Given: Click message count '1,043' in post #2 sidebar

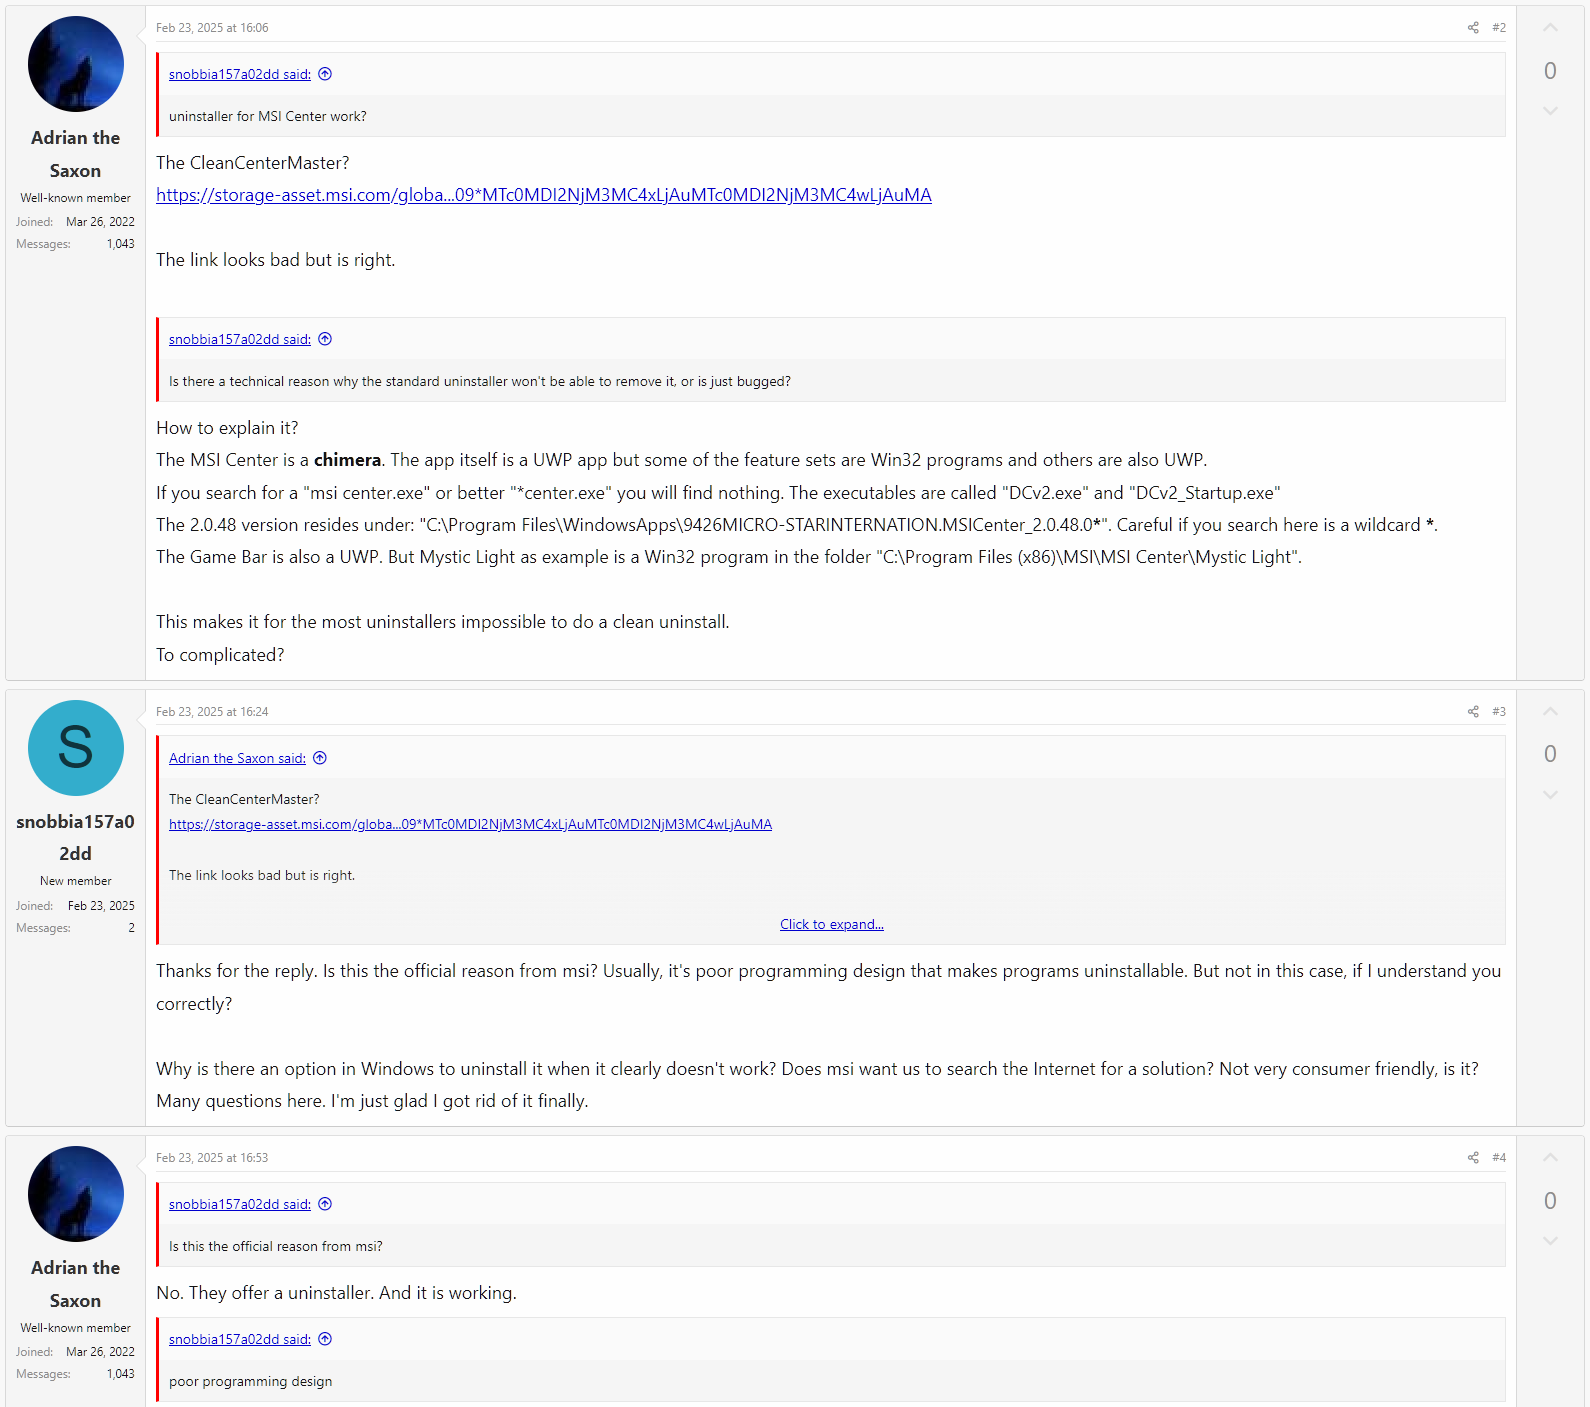Looking at the screenshot, I should 121,244.
